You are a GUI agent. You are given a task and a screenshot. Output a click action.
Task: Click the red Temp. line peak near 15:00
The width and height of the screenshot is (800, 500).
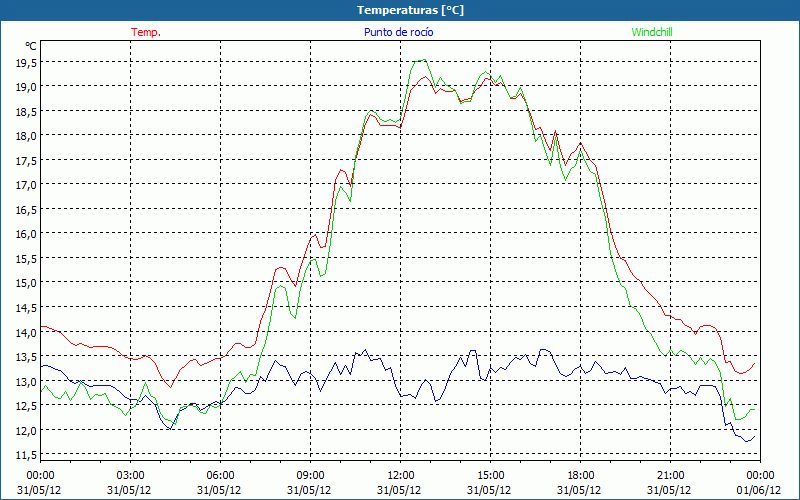[x=487, y=78]
